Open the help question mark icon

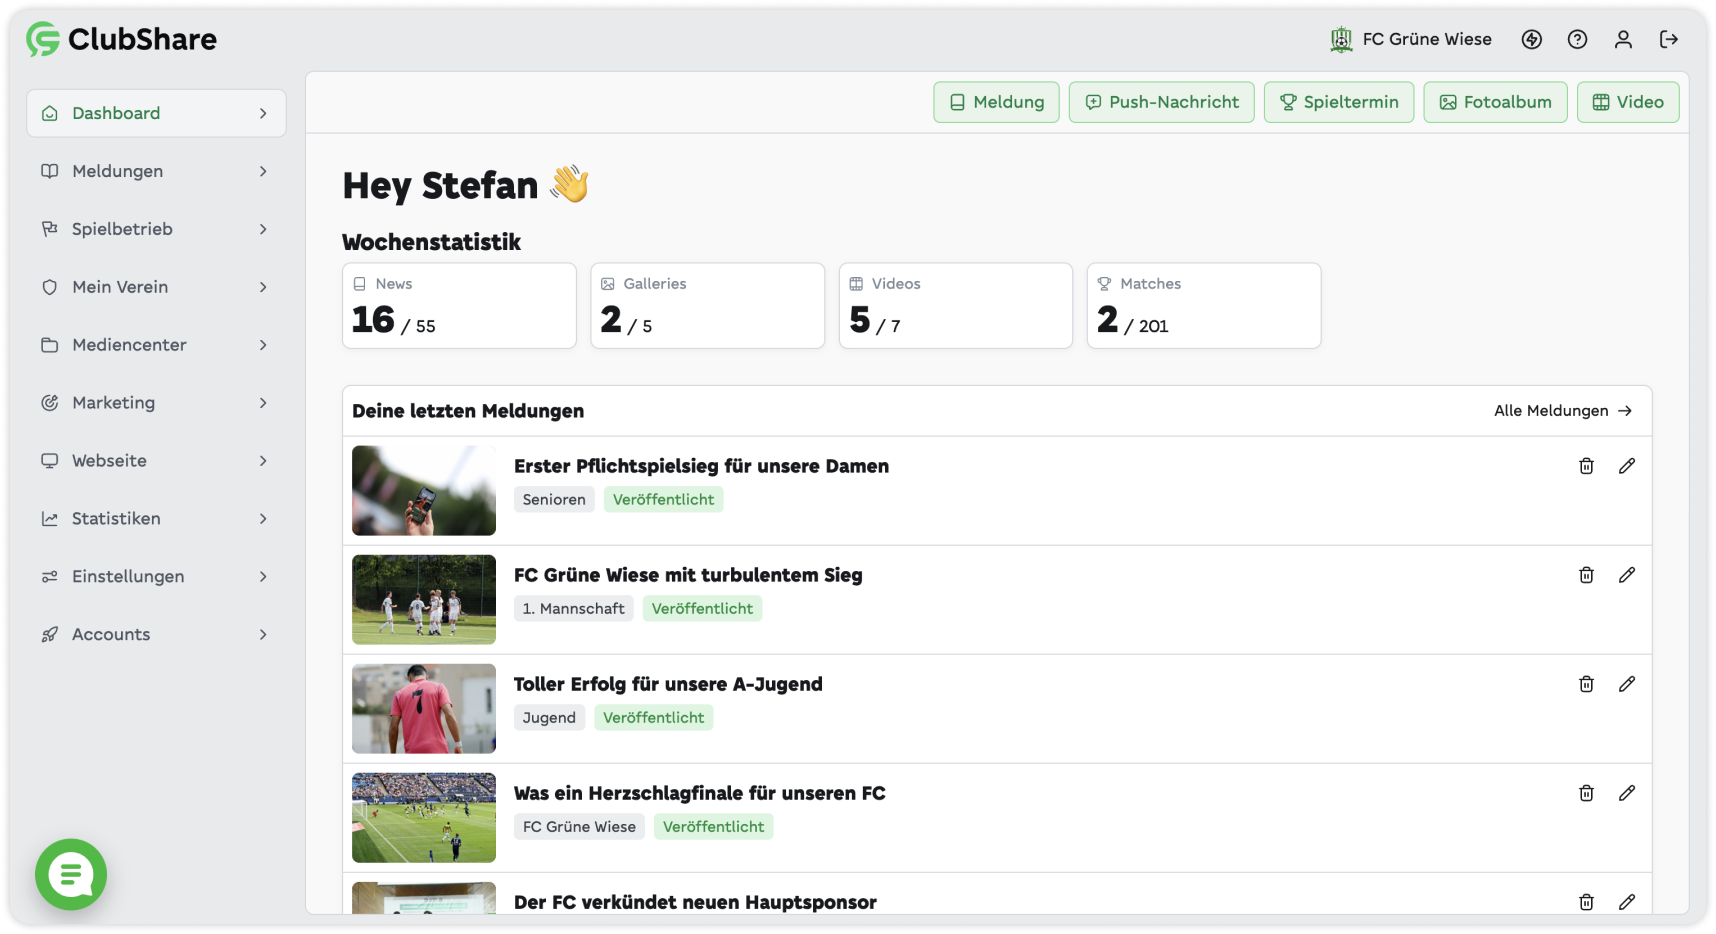pyautogui.click(x=1577, y=39)
